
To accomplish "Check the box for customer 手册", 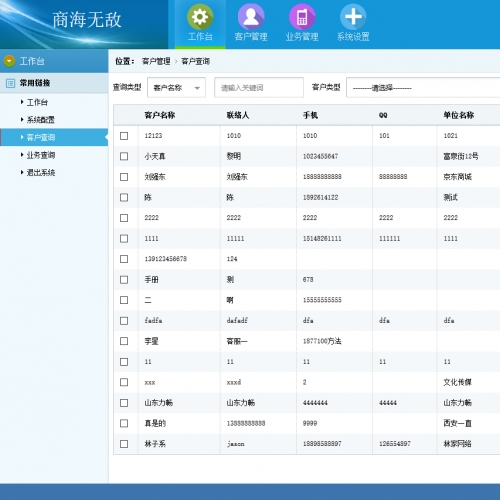I will point(124,279).
